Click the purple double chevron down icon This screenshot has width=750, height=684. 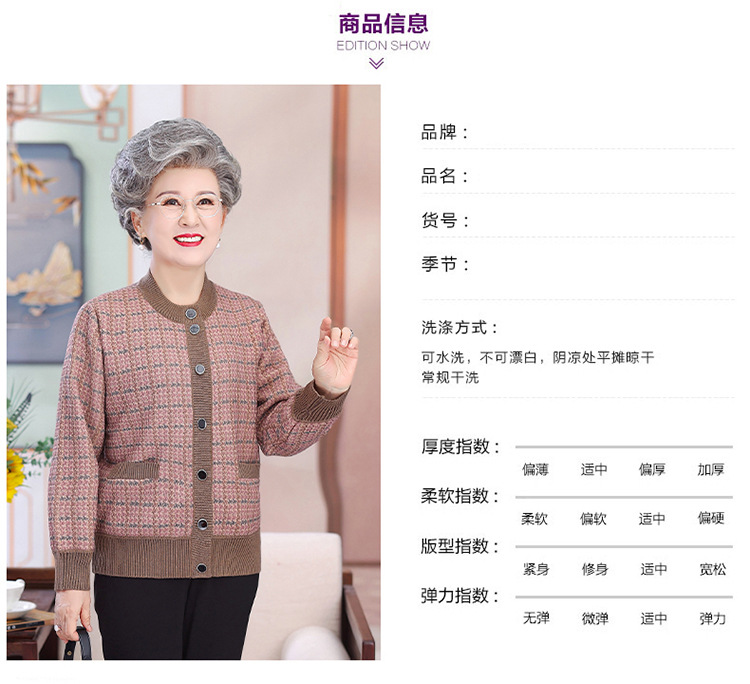tap(376, 63)
